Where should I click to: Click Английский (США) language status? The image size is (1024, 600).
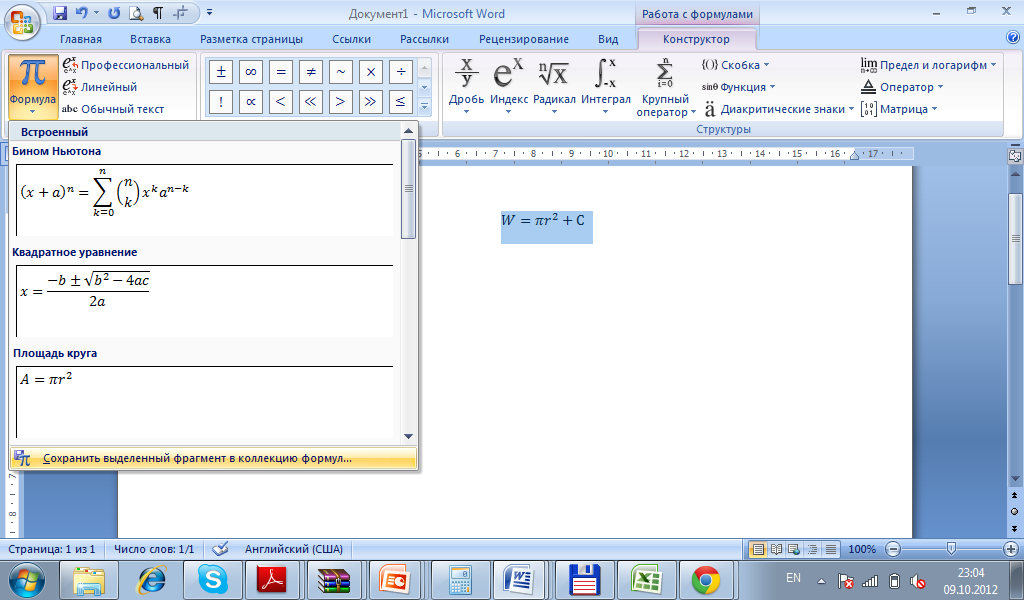(294, 549)
